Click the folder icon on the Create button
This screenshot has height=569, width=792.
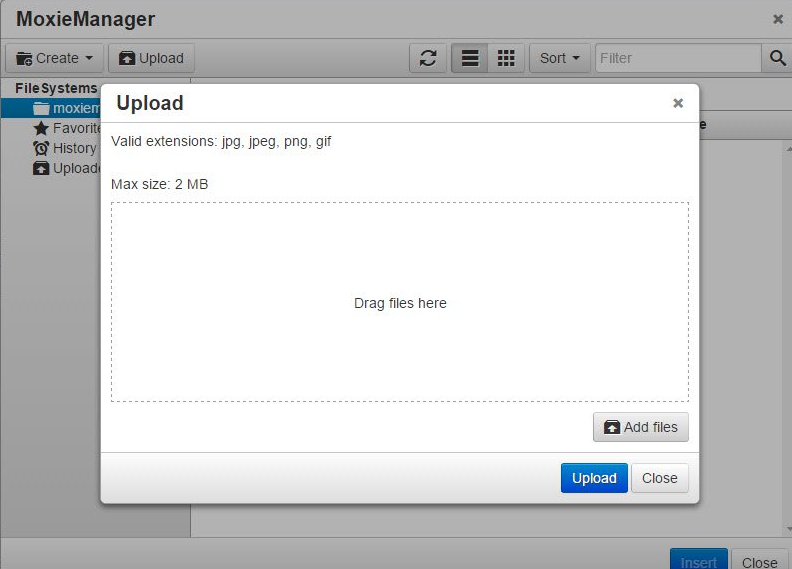click(24, 59)
